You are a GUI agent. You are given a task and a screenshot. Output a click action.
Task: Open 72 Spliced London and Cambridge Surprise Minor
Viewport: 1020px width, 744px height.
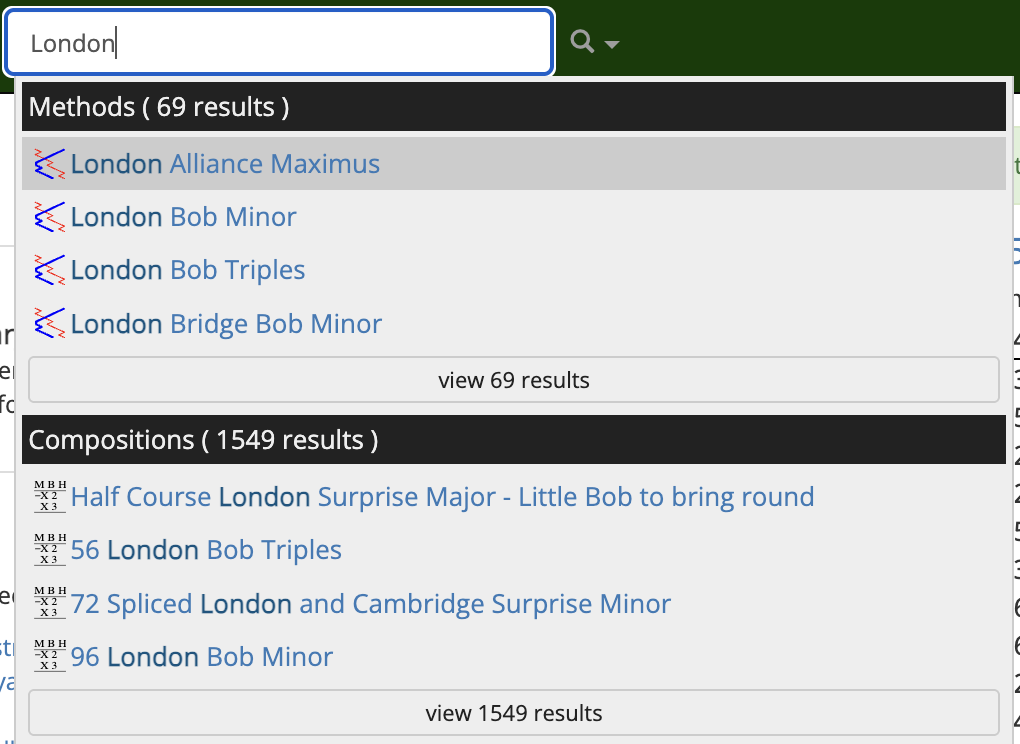370,603
